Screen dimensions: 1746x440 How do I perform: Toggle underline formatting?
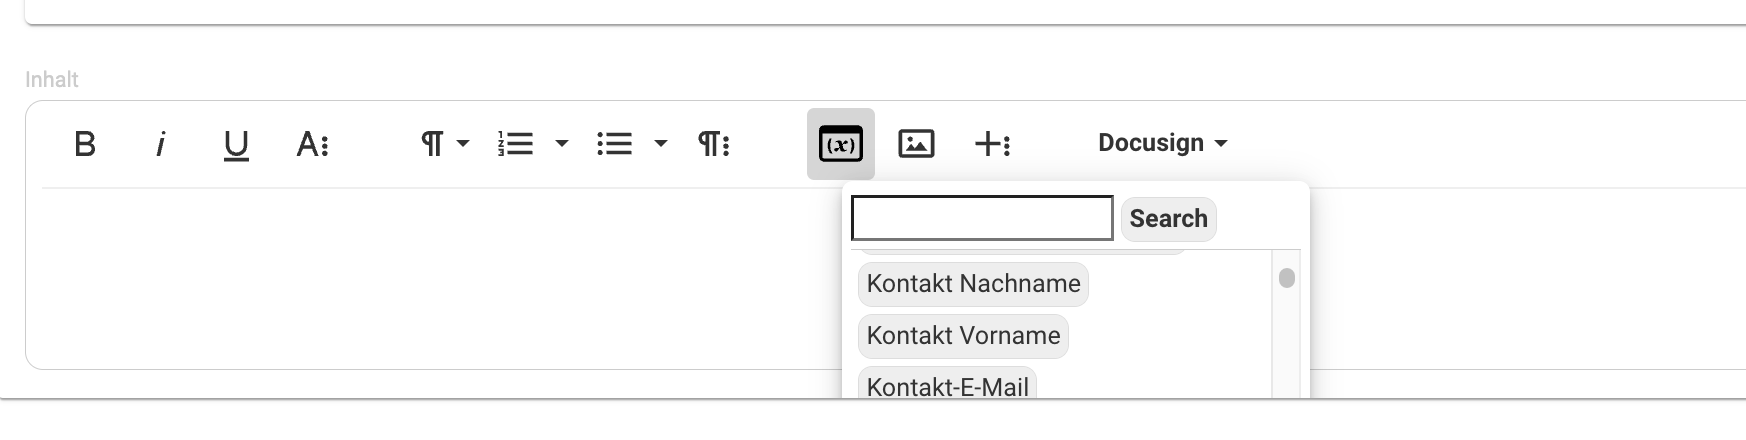[236, 145]
